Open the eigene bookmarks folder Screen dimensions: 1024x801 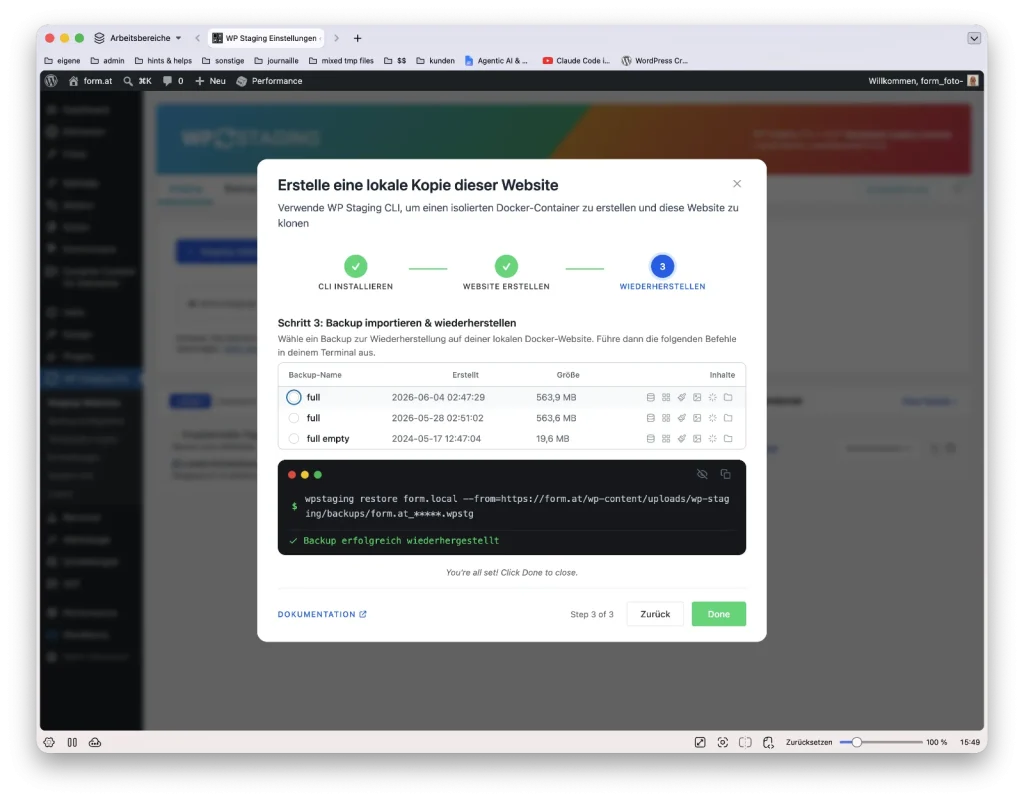click(63, 61)
